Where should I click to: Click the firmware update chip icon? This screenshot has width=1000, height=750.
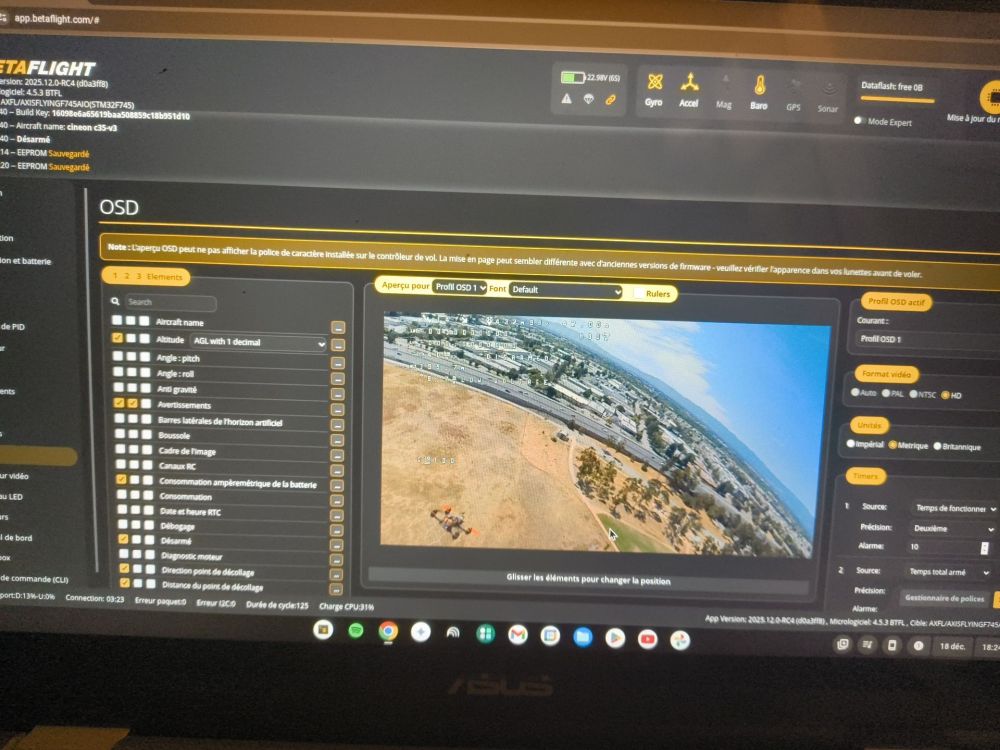coord(990,97)
